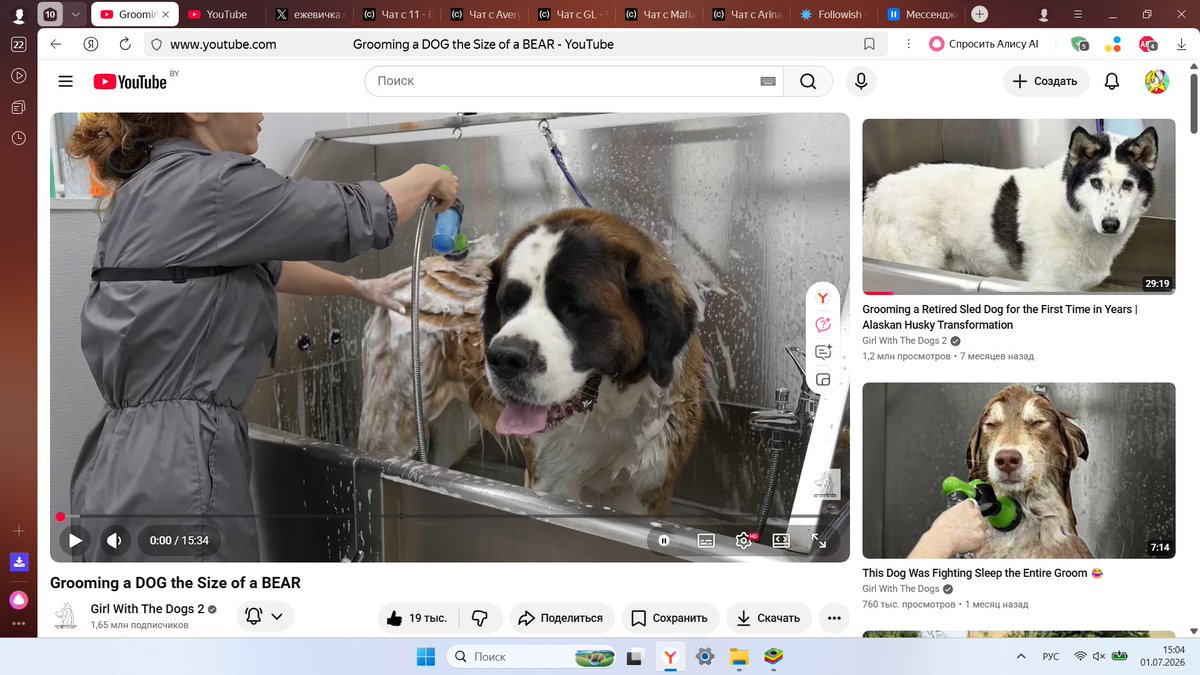1200x675 pixels.
Task: Show hidden system tray icons chevron
Action: (x=1020, y=657)
